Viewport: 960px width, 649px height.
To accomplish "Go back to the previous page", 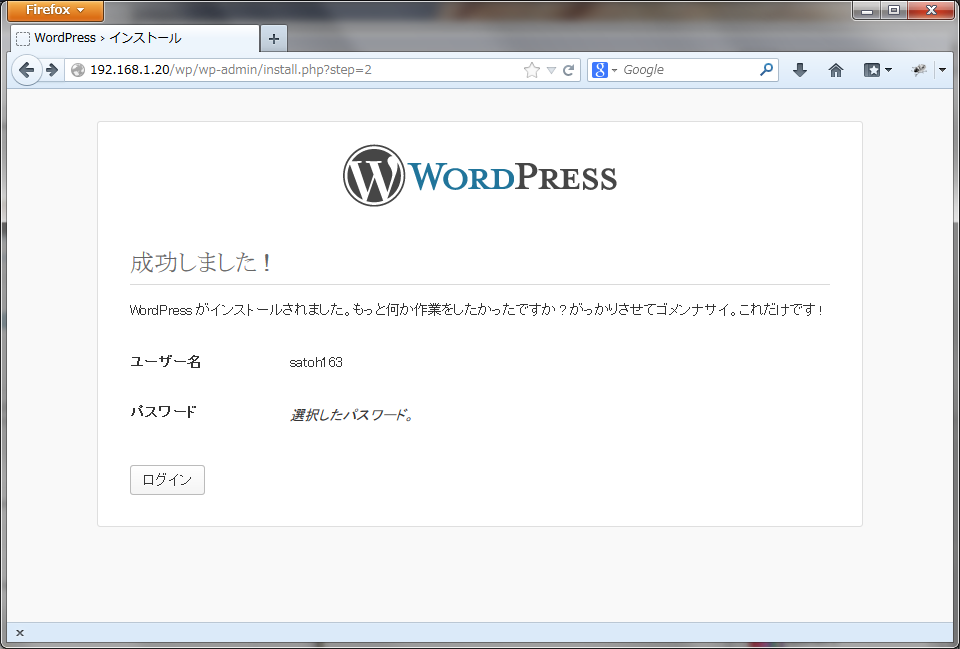I will tap(26, 70).
